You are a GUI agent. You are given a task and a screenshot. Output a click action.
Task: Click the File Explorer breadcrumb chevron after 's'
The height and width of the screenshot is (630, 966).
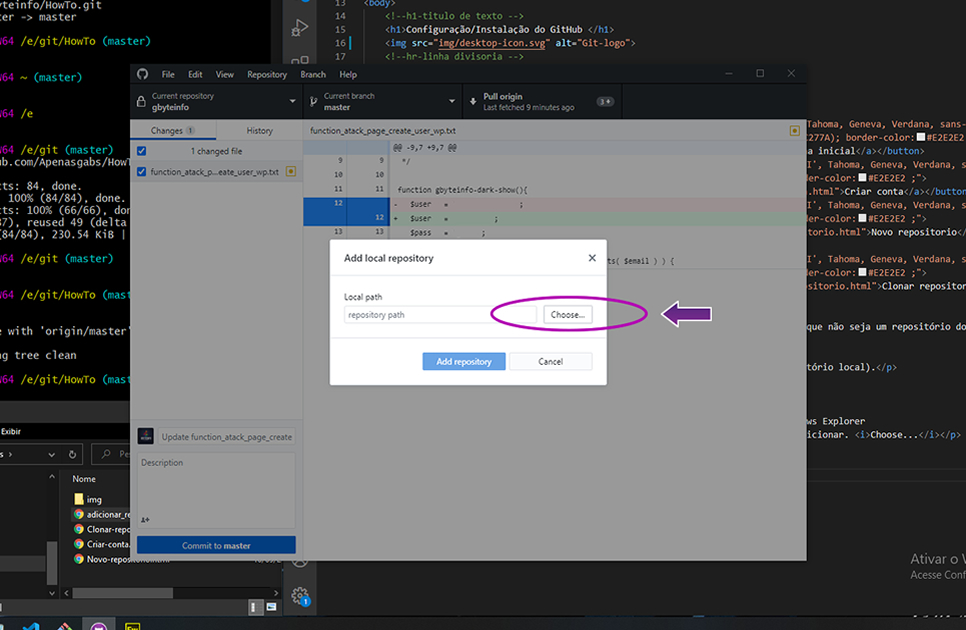coord(10,454)
